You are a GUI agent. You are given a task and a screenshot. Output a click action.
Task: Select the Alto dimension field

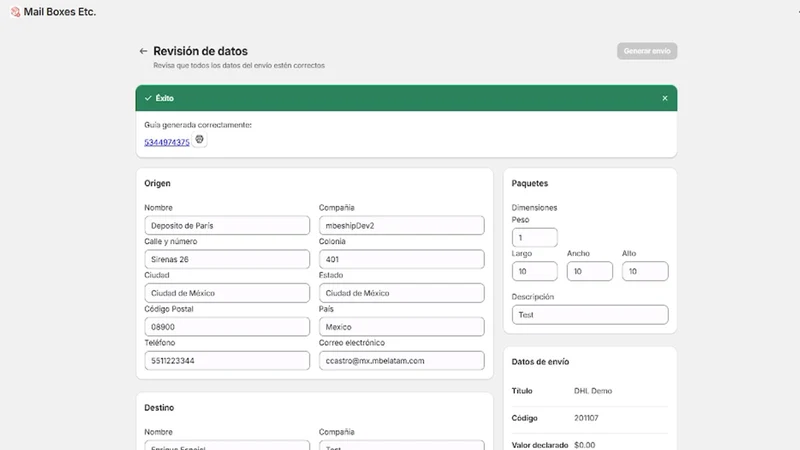point(645,271)
